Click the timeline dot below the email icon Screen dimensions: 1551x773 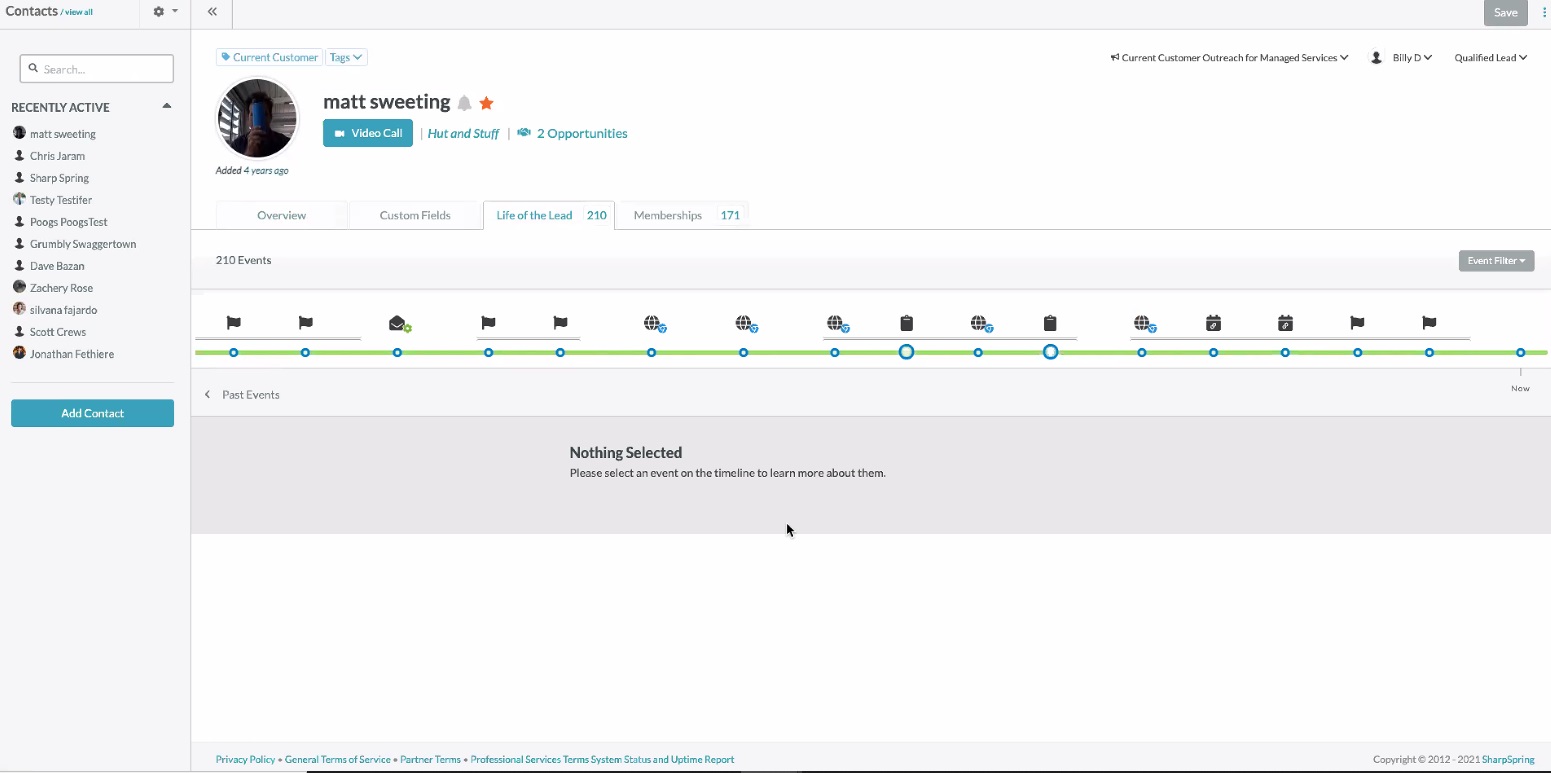coord(397,353)
